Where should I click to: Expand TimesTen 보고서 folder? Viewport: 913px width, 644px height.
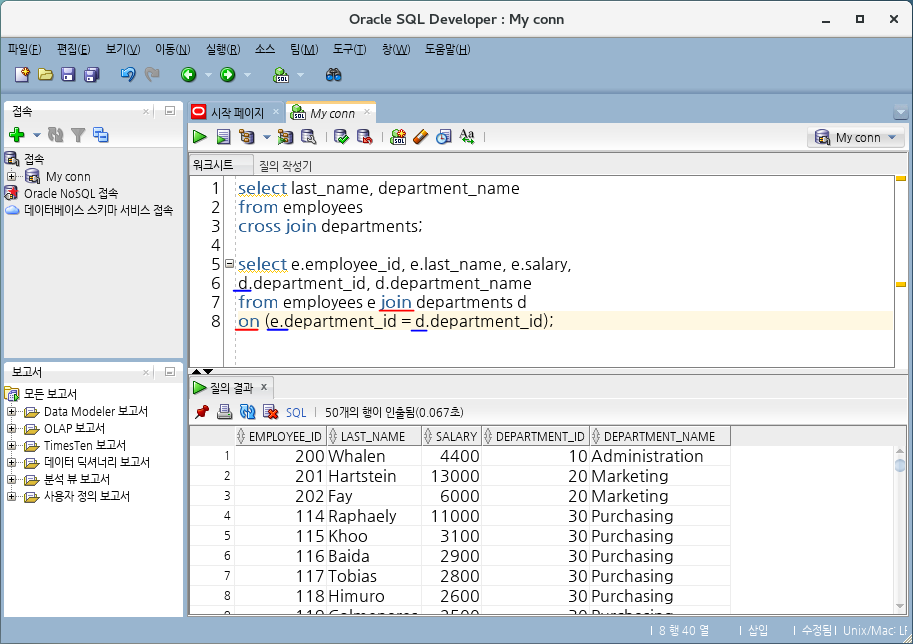coord(11,445)
